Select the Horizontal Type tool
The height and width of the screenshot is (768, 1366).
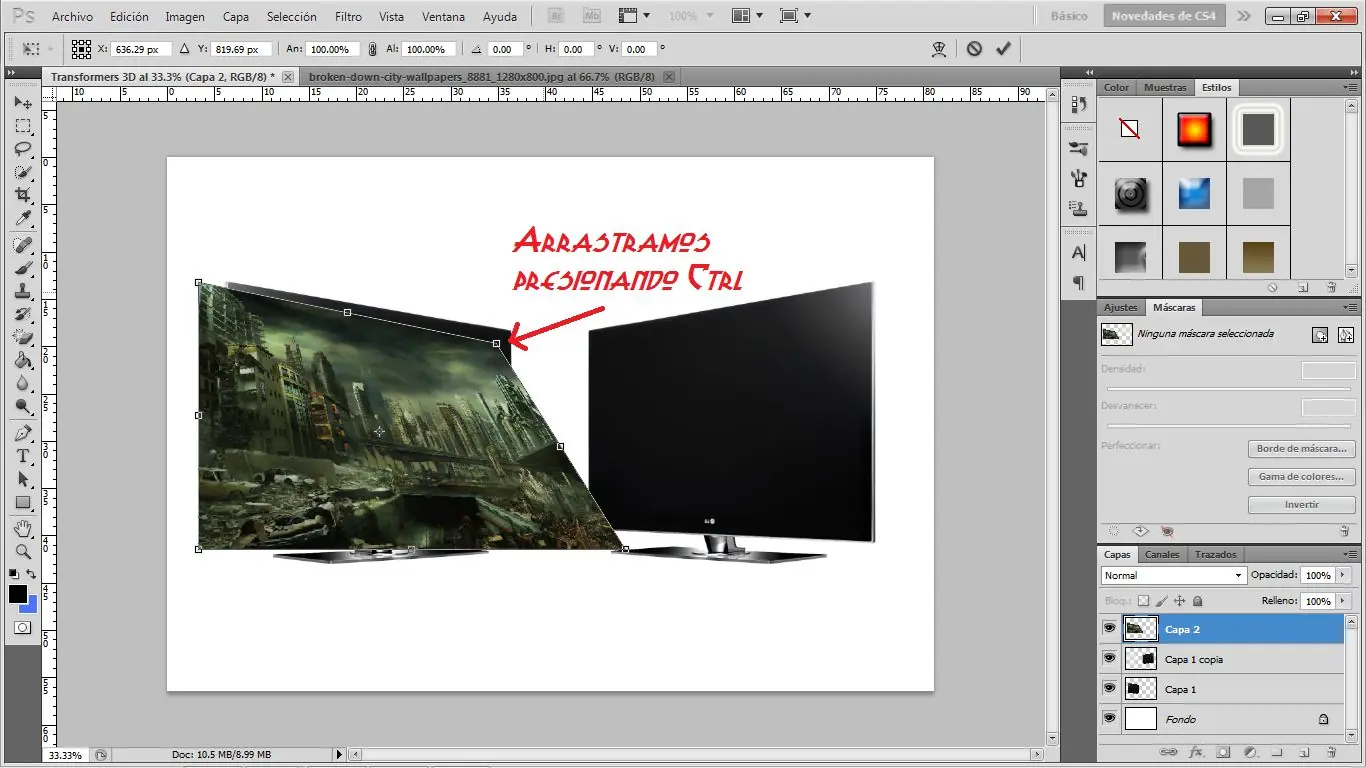22,456
